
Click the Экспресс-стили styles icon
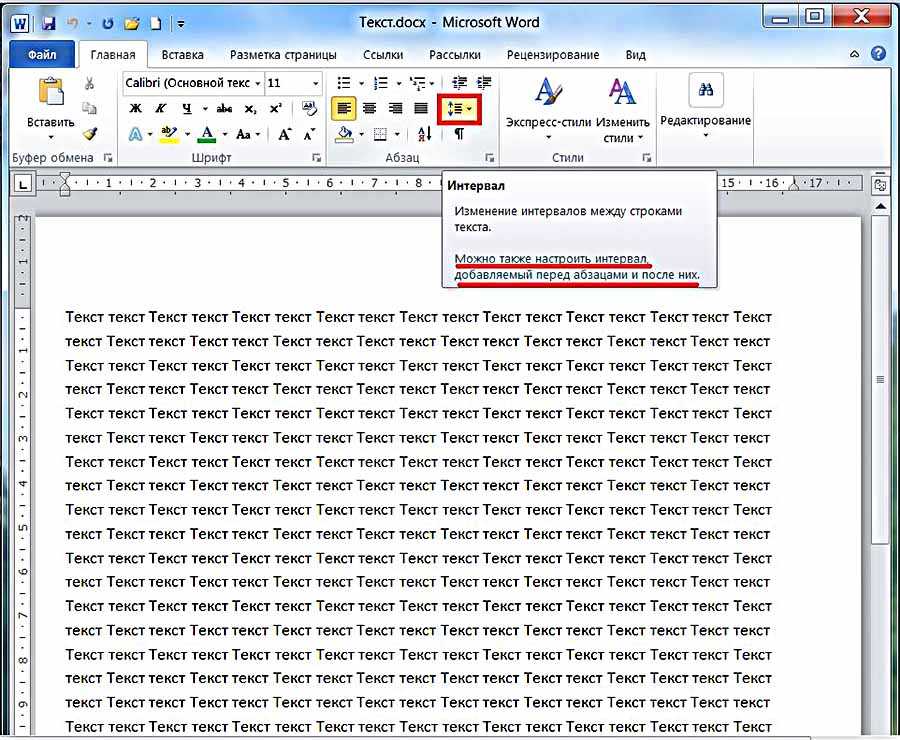pos(547,93)
